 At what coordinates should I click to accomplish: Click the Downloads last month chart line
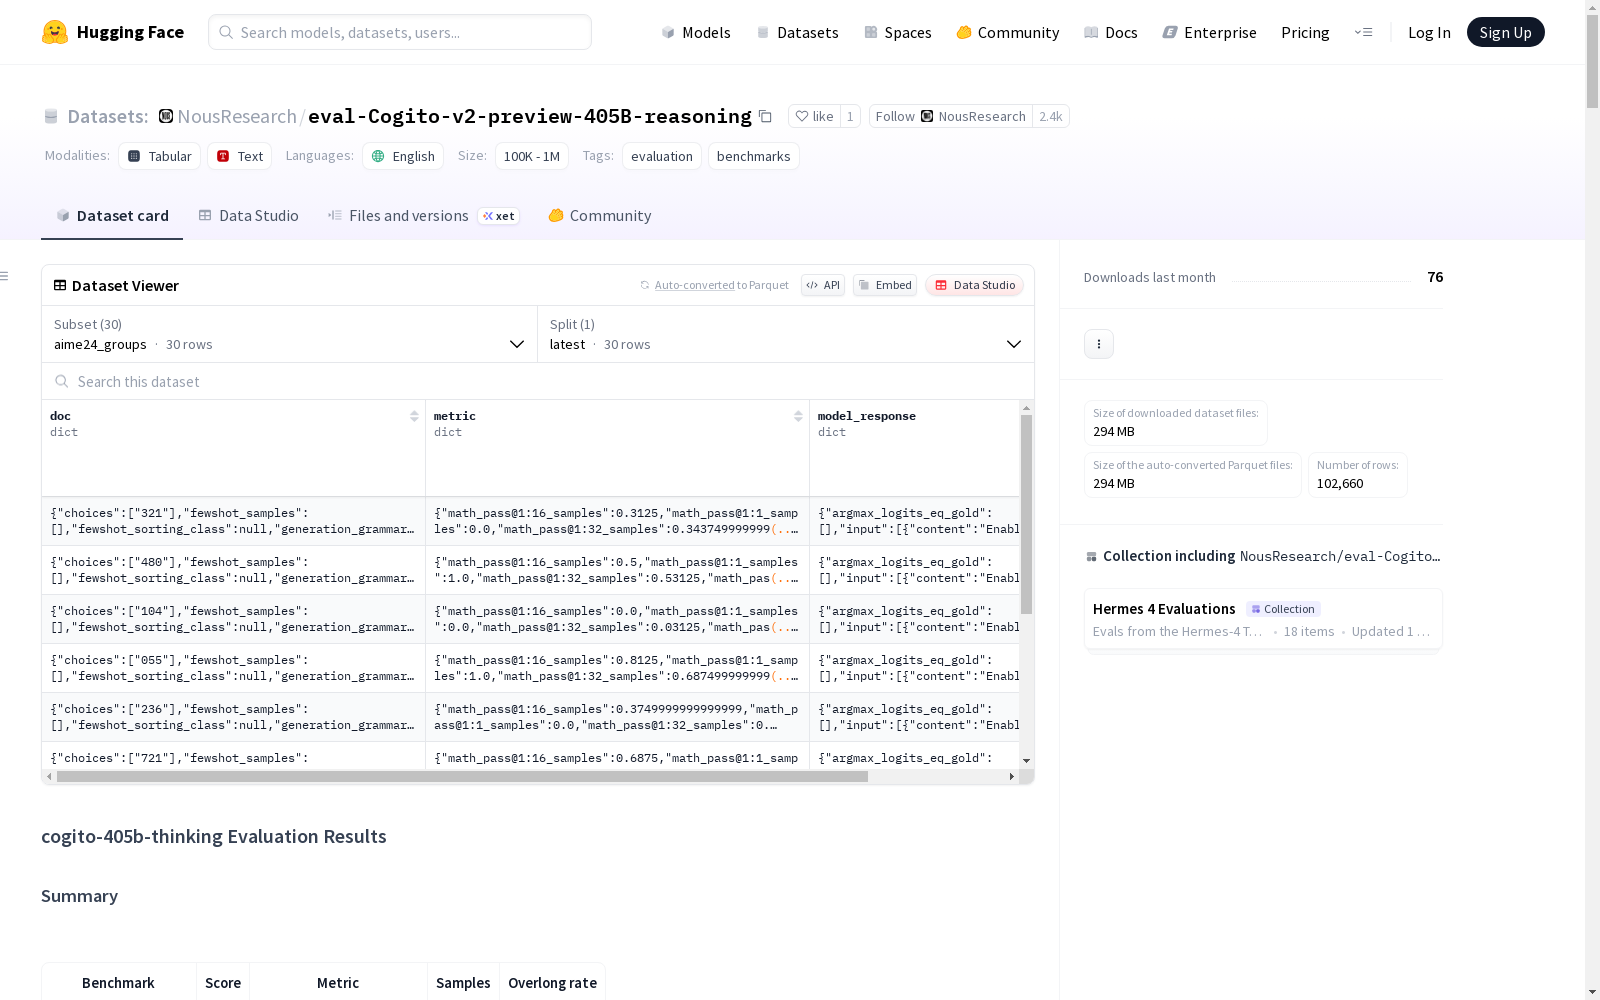pyautogui.click(x=1321, y=281)
